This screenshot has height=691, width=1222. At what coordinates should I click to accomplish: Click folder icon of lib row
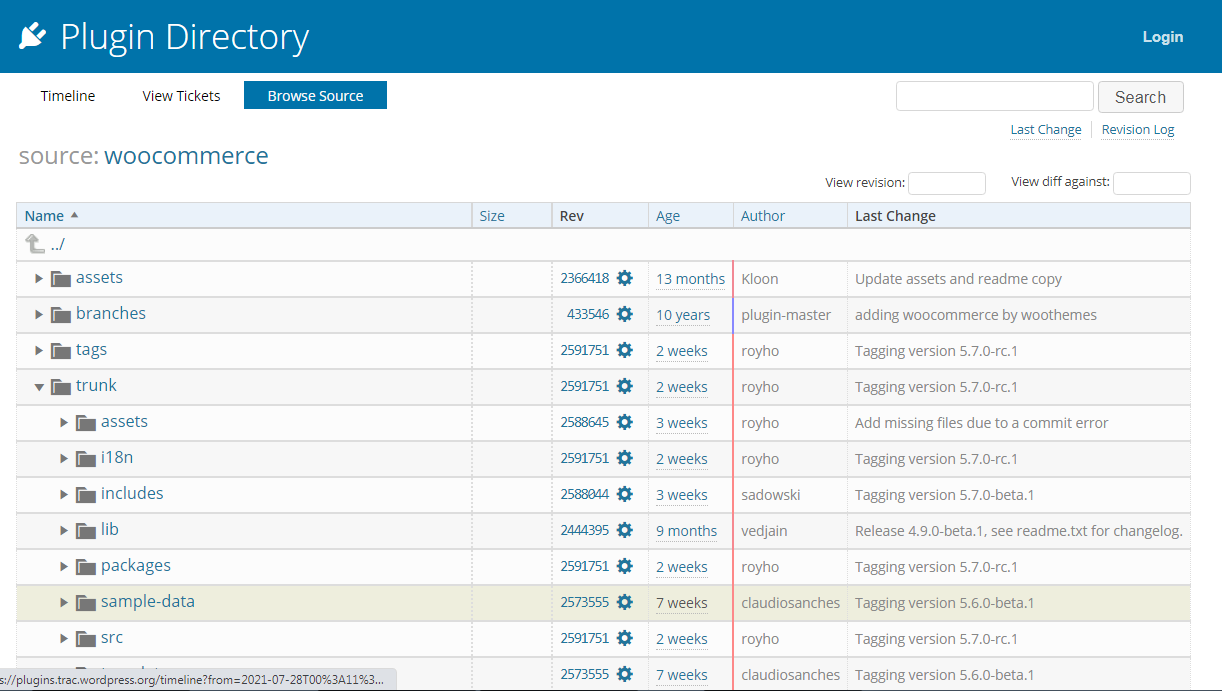(x=86, y=530)
